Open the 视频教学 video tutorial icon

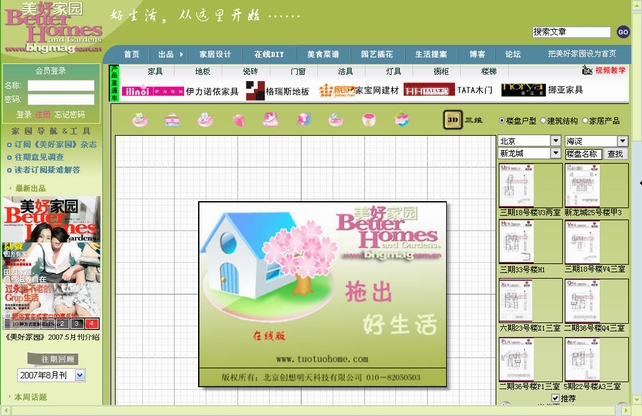tap(587, 70)
